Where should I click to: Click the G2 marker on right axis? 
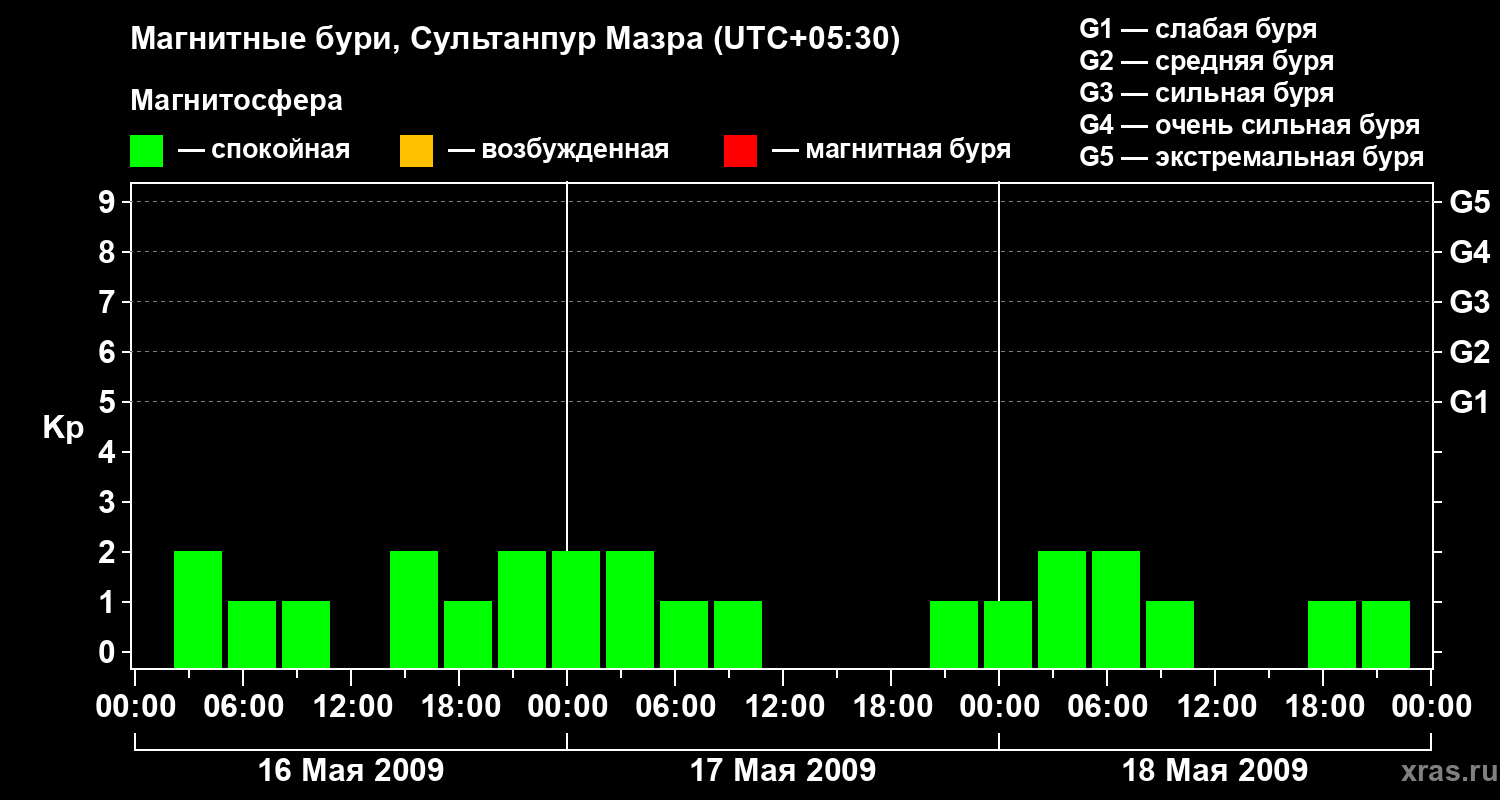tap(1469, 352)
